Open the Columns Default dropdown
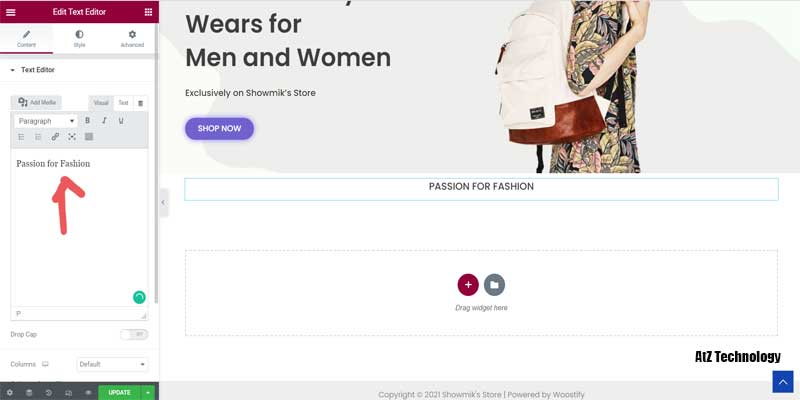The height and width of the screenshot is (400, 800). pyautogui.click(x=112, y=364)
